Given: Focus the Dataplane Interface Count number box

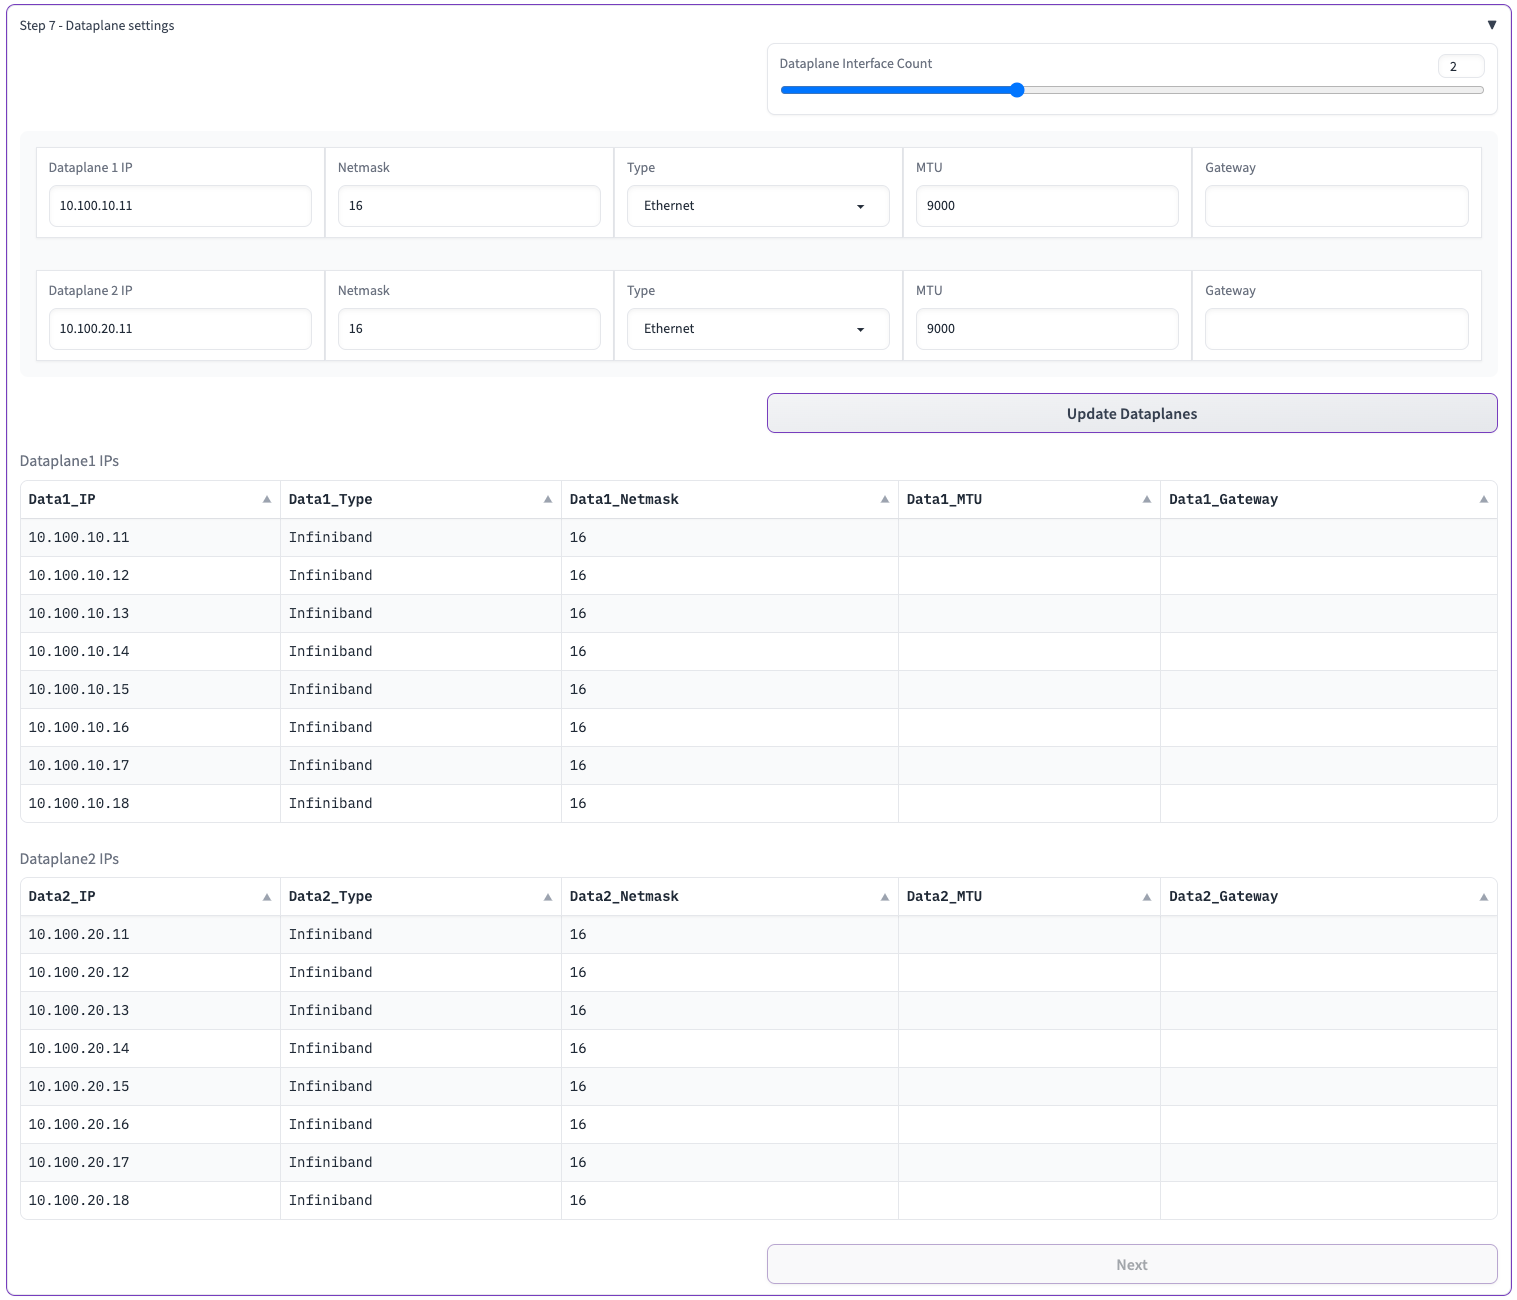Looking at the screenshot, I should pos(1460,66).
